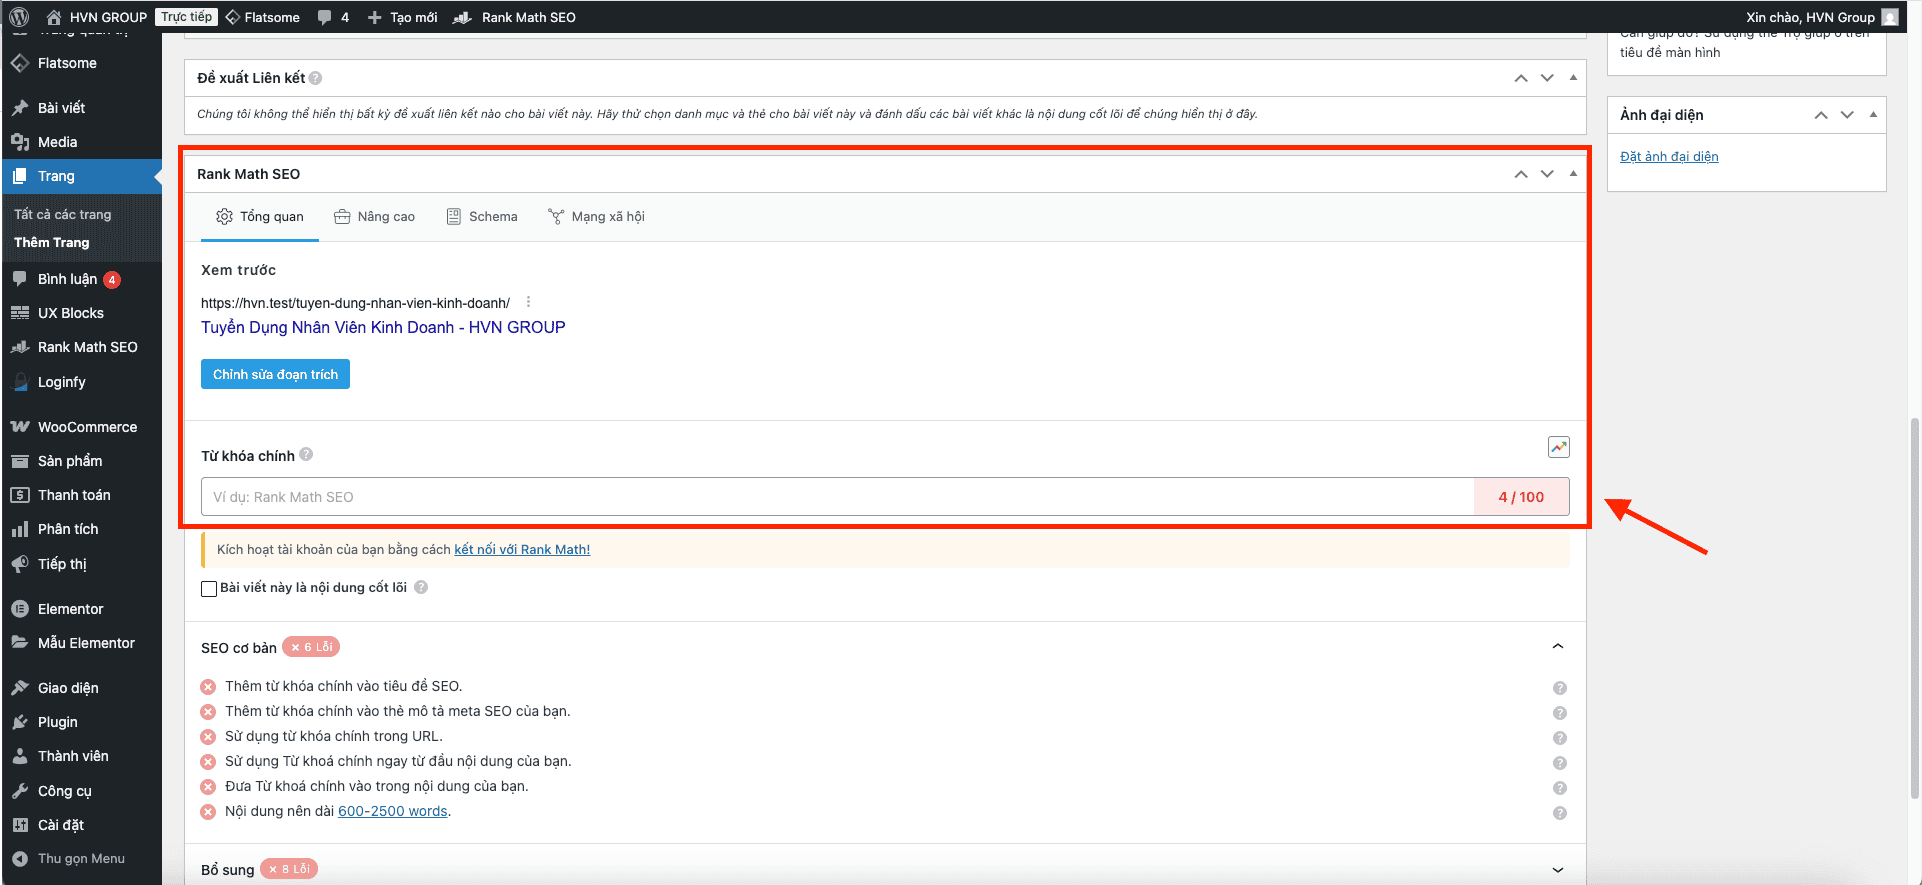Move Rank Math SEO panel down
This screenshot has width=1922, height=885.
click(1547, 174)
